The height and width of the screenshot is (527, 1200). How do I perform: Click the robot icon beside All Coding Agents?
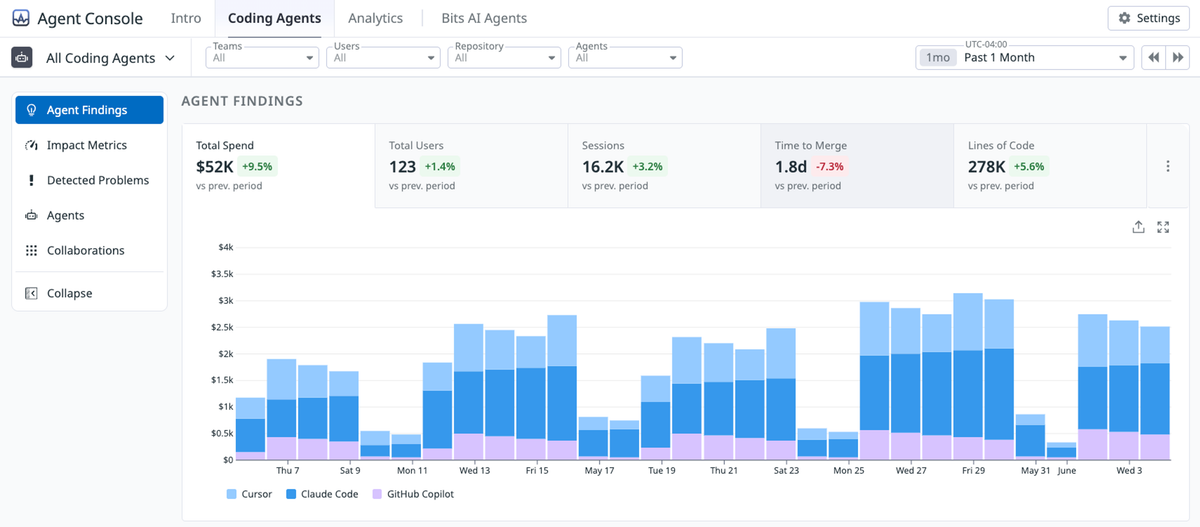coord(22,58)
